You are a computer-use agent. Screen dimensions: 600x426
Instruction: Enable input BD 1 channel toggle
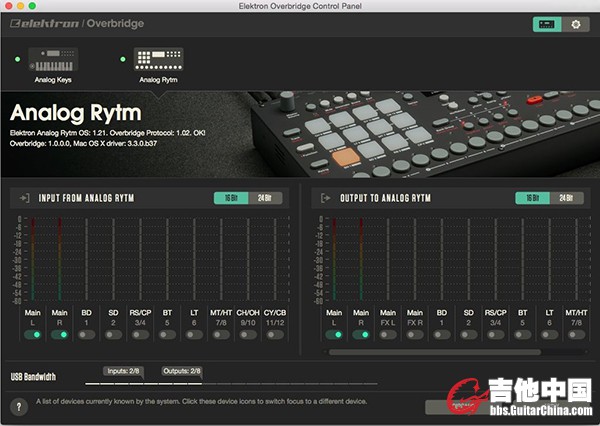[x=86, y=335]
